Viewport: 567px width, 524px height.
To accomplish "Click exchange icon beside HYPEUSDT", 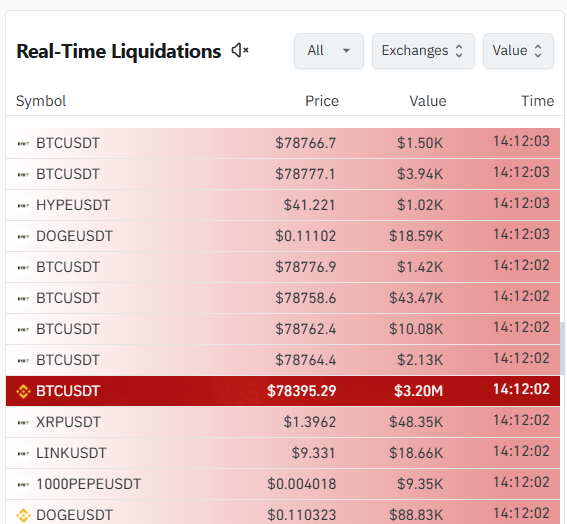I will [24, 206].
